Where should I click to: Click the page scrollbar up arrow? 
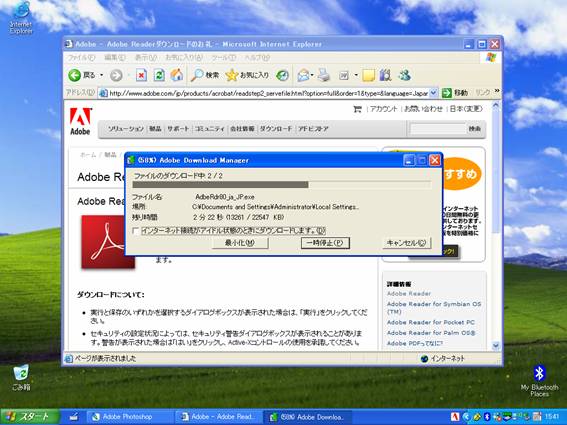[496, 106]
